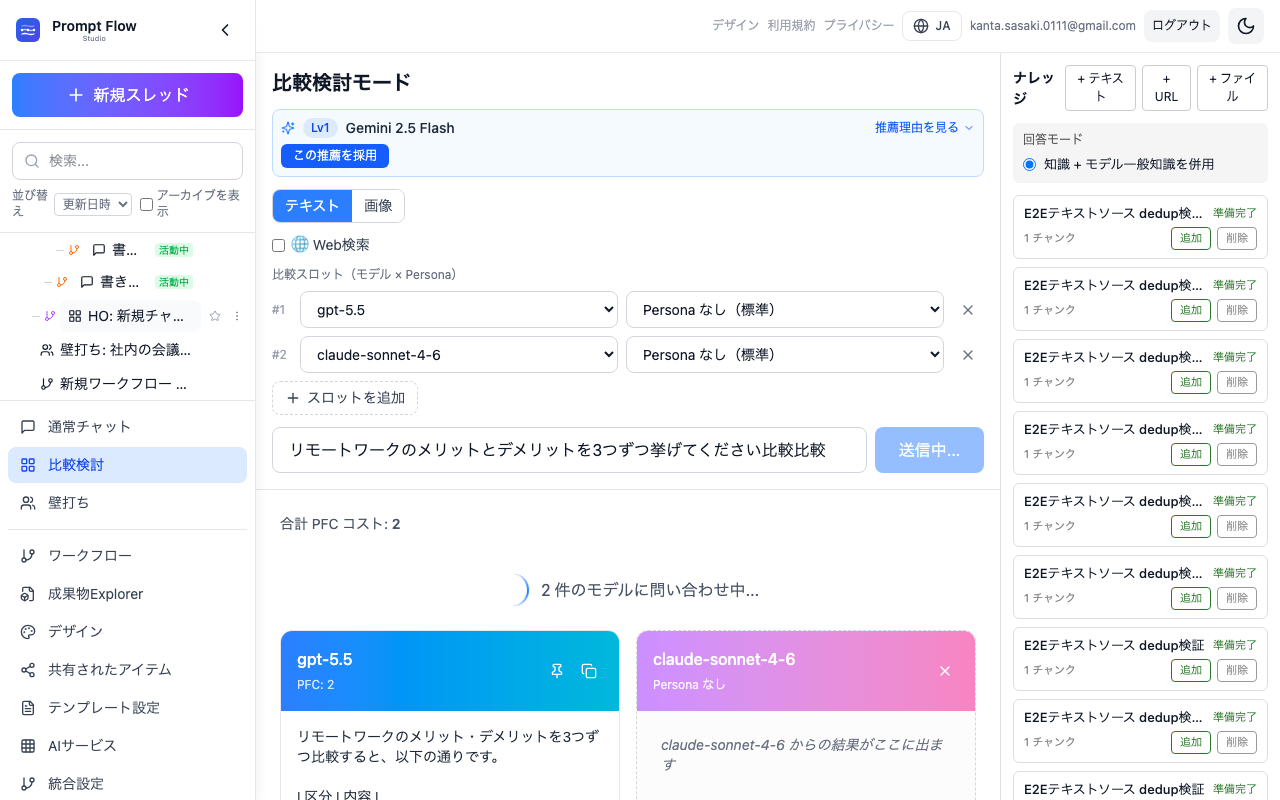Click スロットを追加 button
The width and height of the screenshot is (1280, 800).
point(345,398)
